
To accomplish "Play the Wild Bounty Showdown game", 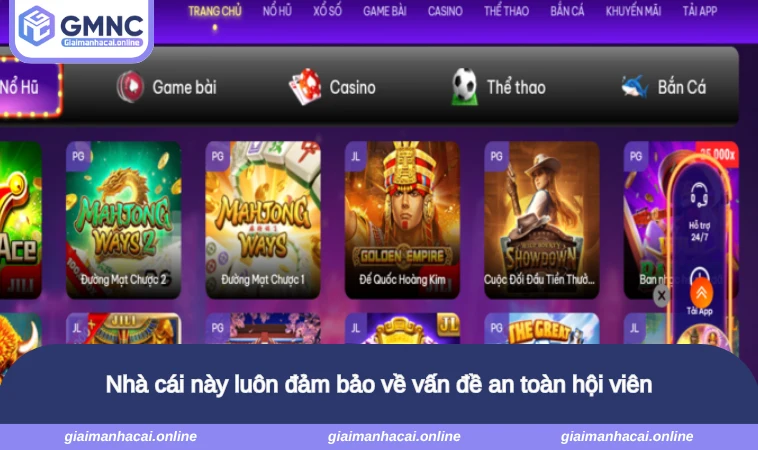I will click(541, 219).
